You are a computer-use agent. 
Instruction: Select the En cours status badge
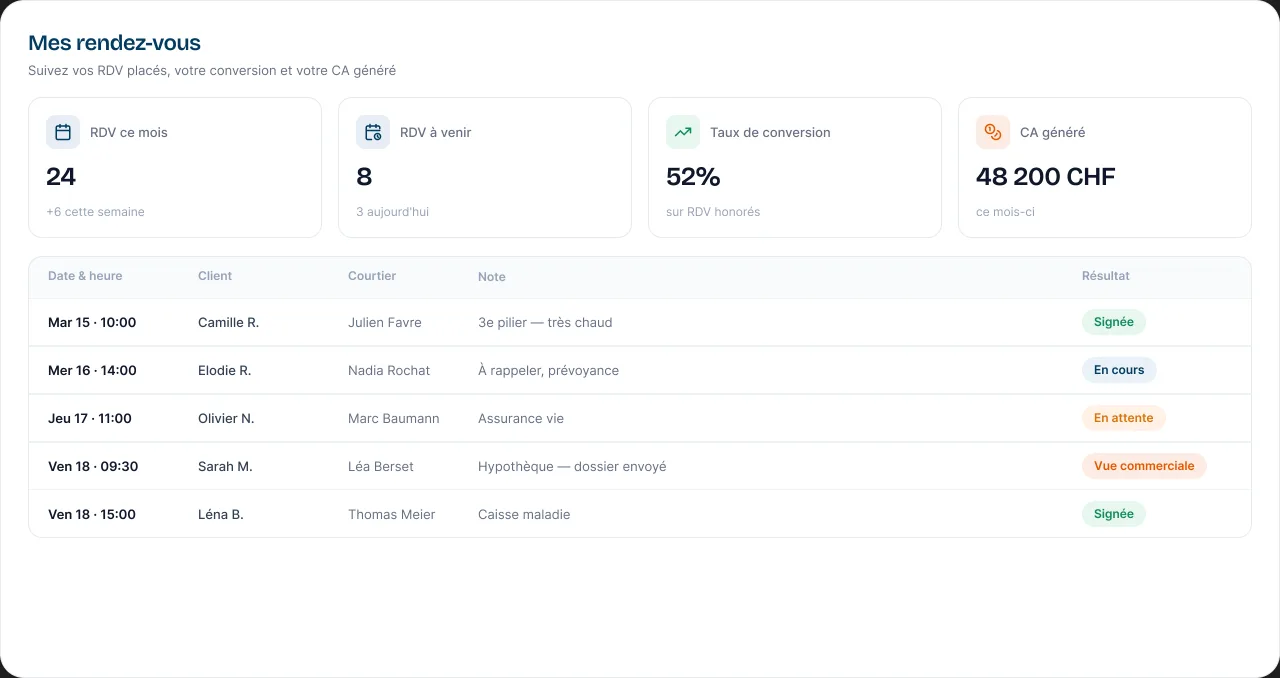tap(1119, 370)
